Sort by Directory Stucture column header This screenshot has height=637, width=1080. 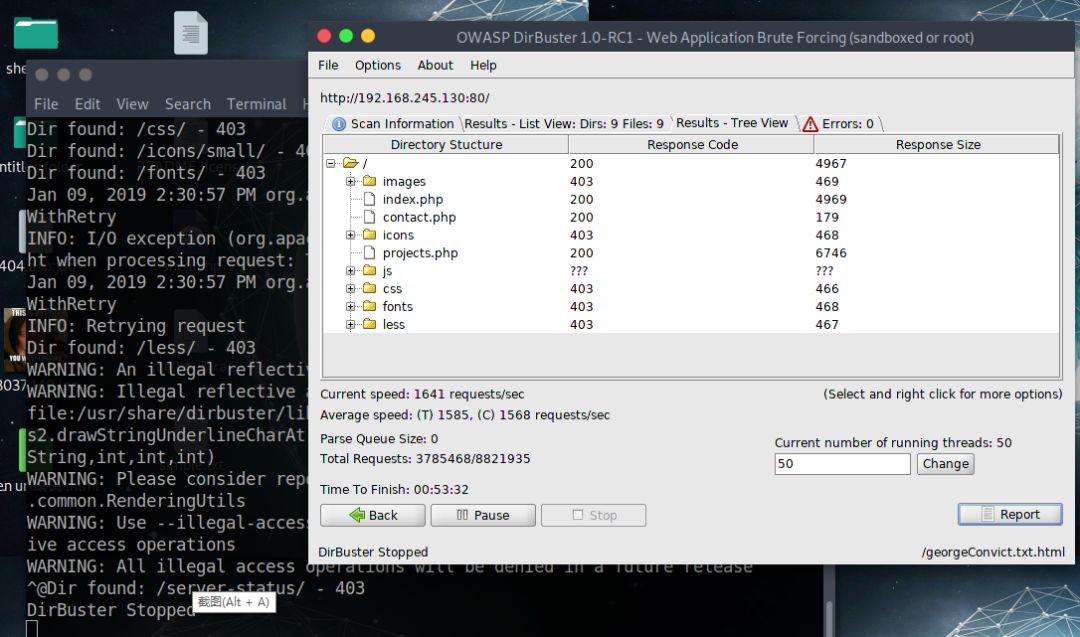click(446, 145)
